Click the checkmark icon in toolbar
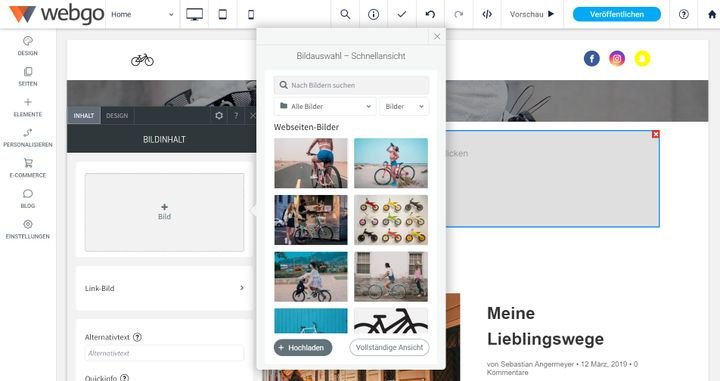Screen dimensions: 720x381 tap(402, 14)
